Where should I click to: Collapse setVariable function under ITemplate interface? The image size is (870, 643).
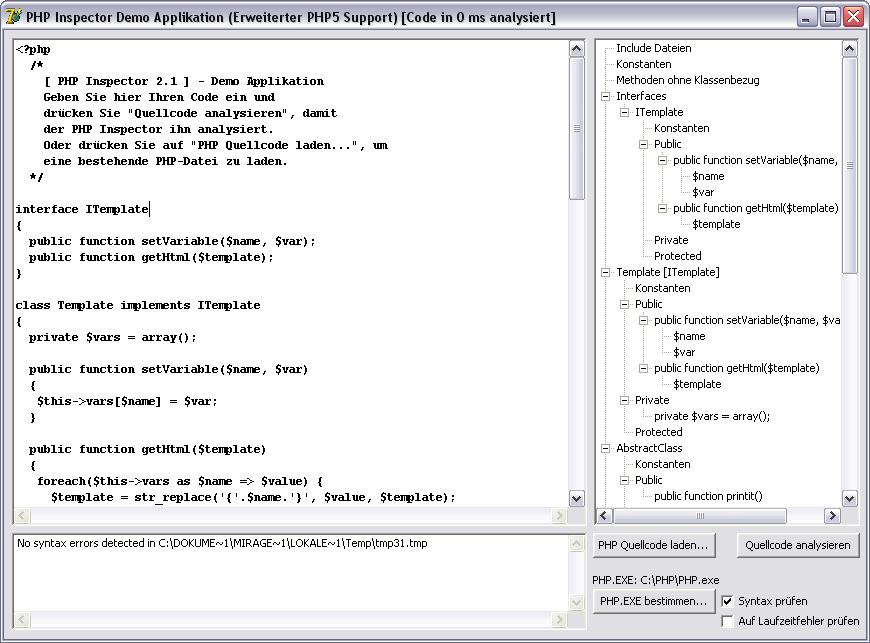[x=662, y=160]
